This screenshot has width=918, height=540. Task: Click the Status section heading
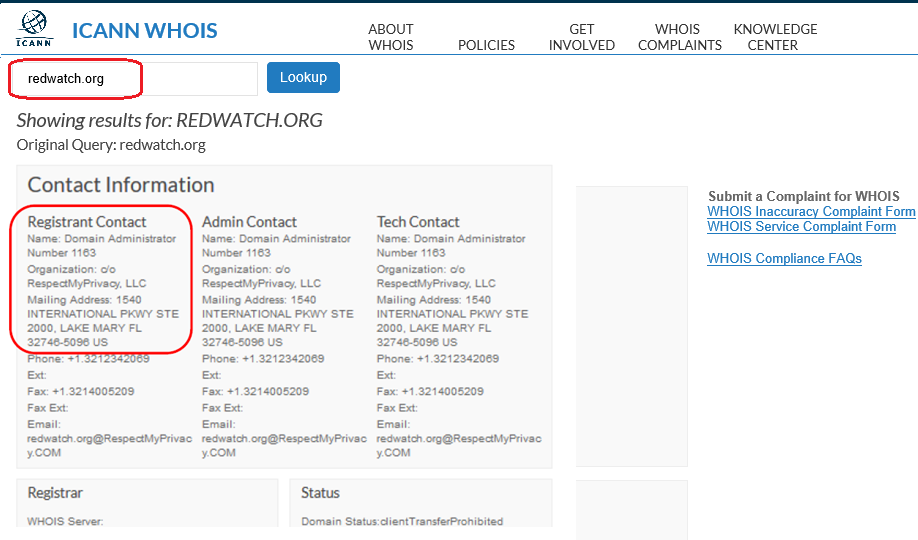click(320, 493)
